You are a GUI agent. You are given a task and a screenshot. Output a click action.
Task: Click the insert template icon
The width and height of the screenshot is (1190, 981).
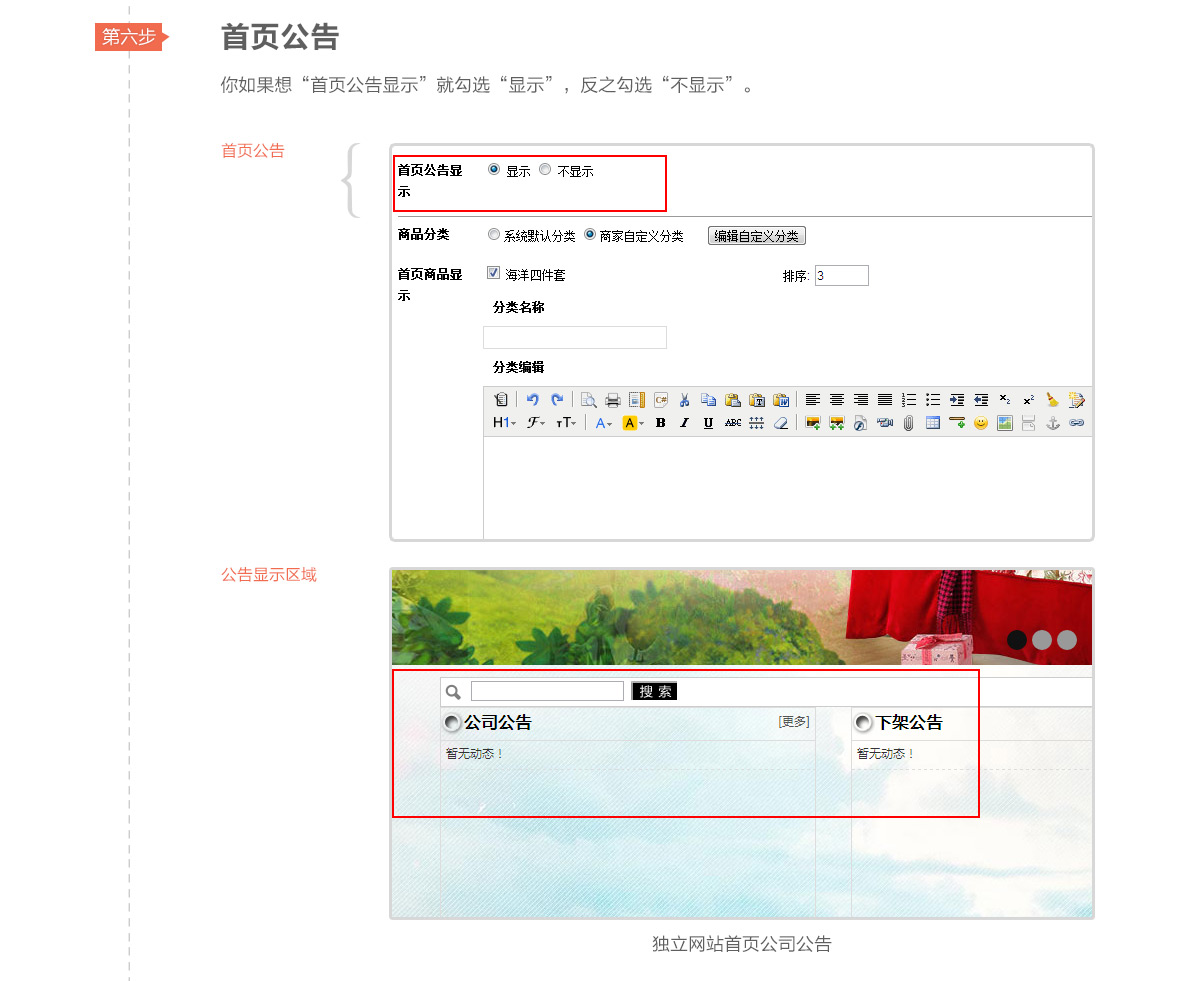pyautogui.click(x=637, y=400)
